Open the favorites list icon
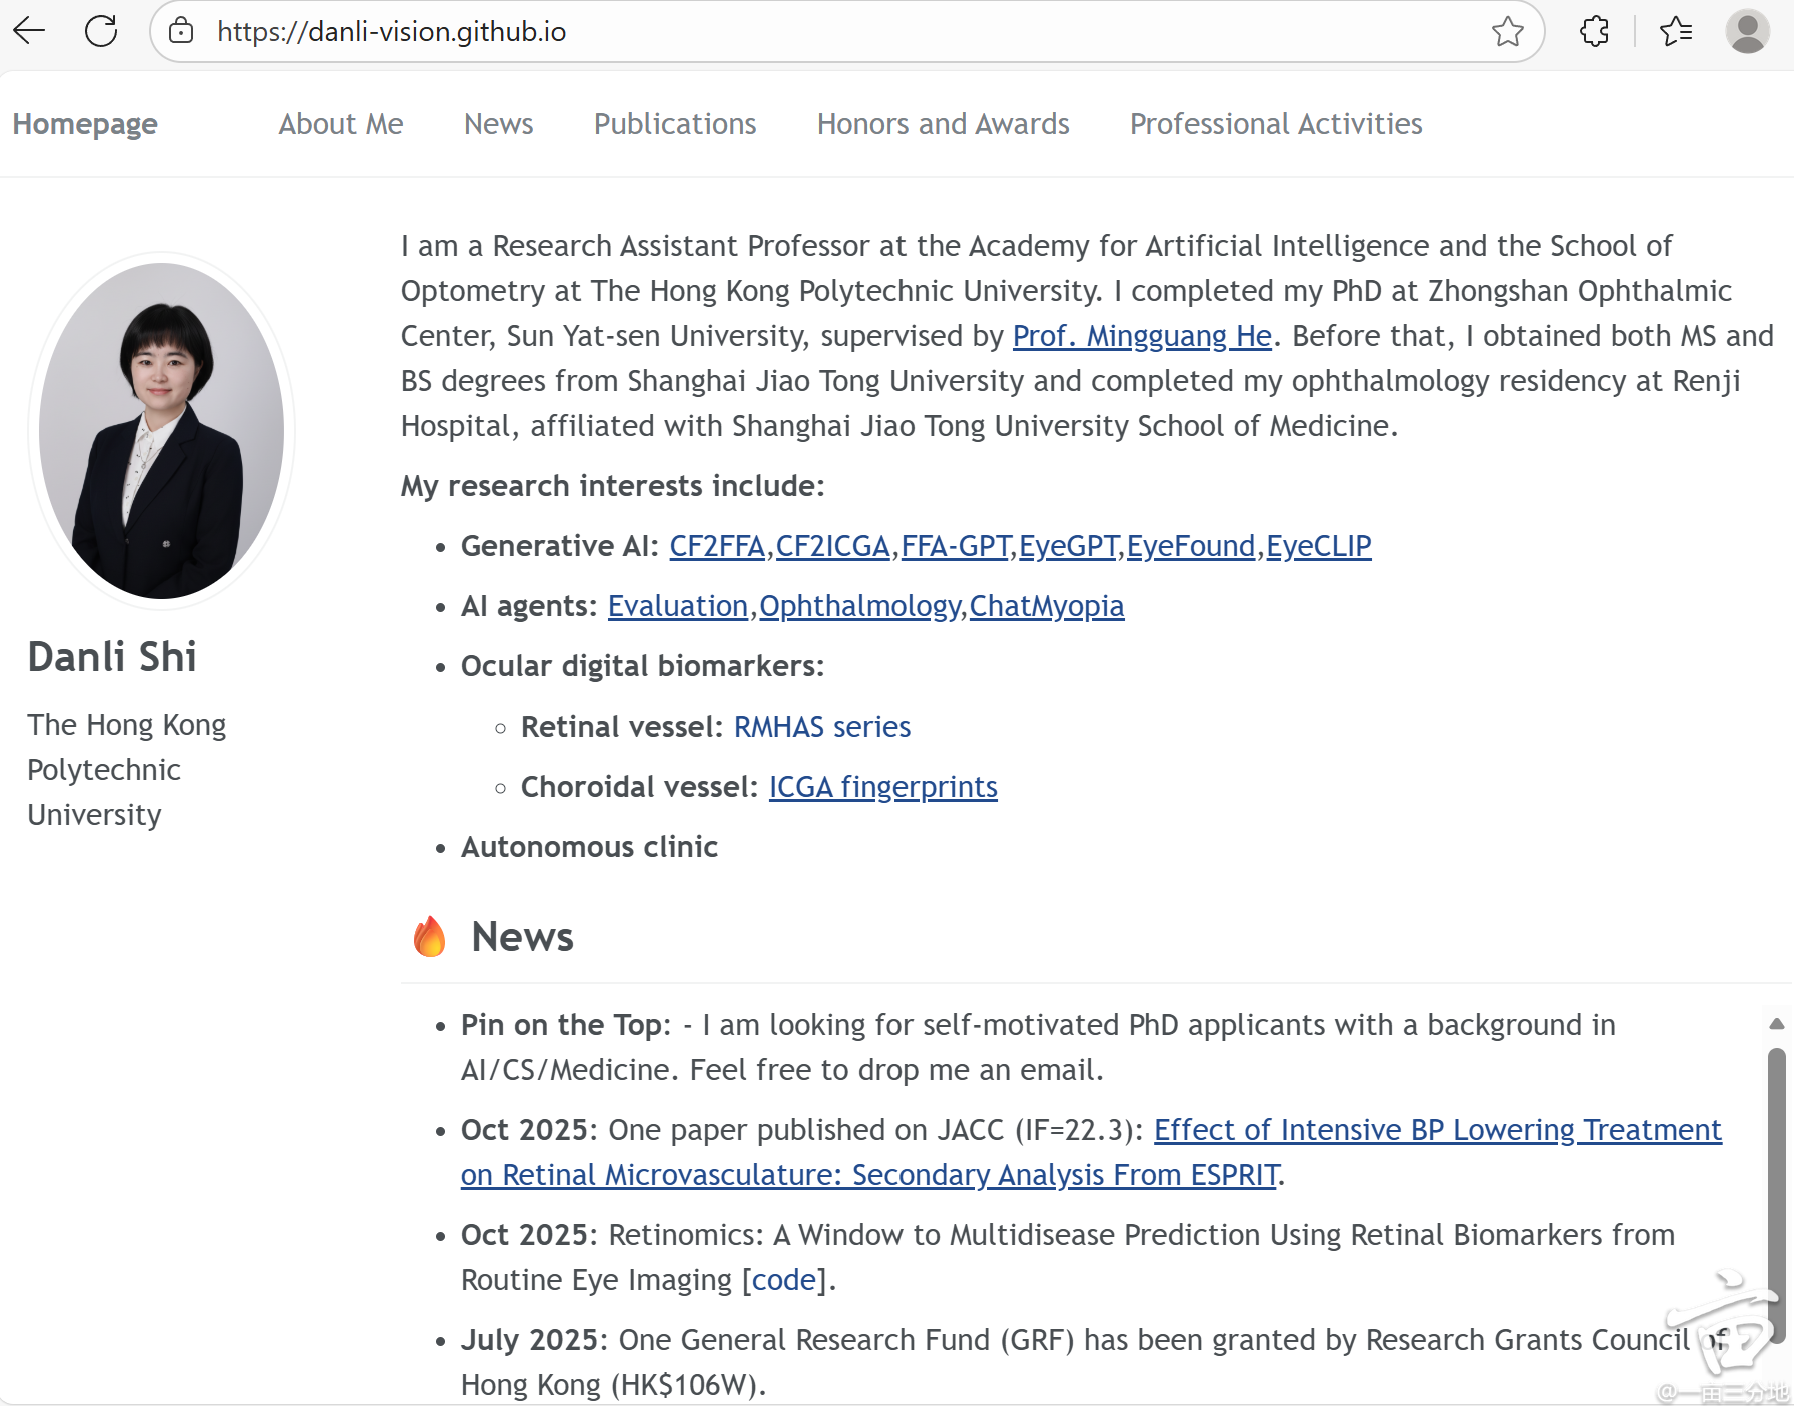 coord(1676,32)
